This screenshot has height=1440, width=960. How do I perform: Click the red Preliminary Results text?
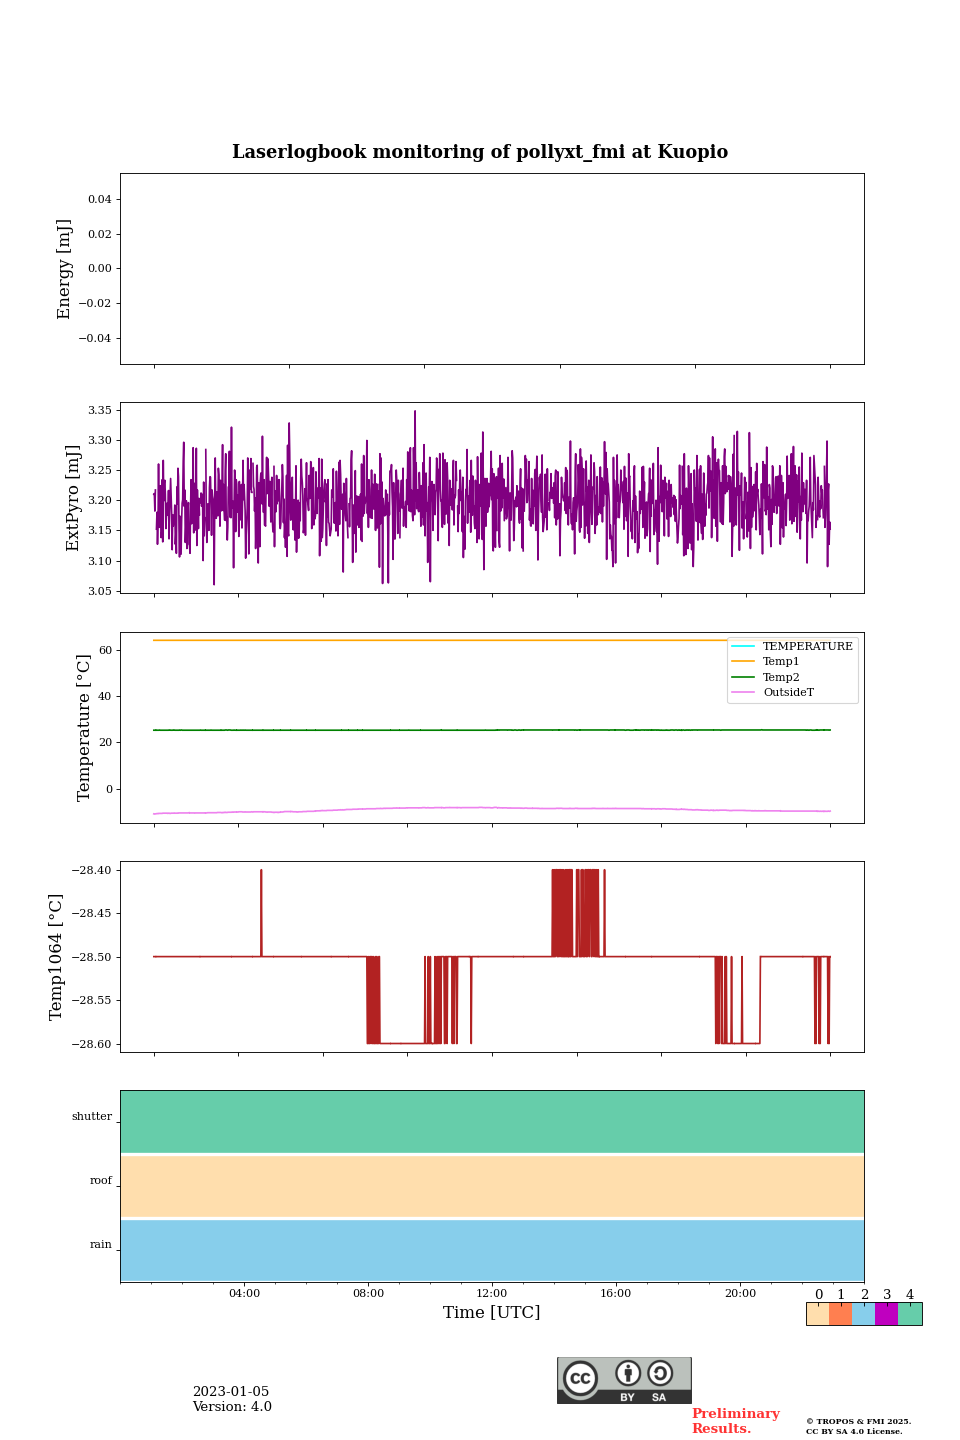735,1421
